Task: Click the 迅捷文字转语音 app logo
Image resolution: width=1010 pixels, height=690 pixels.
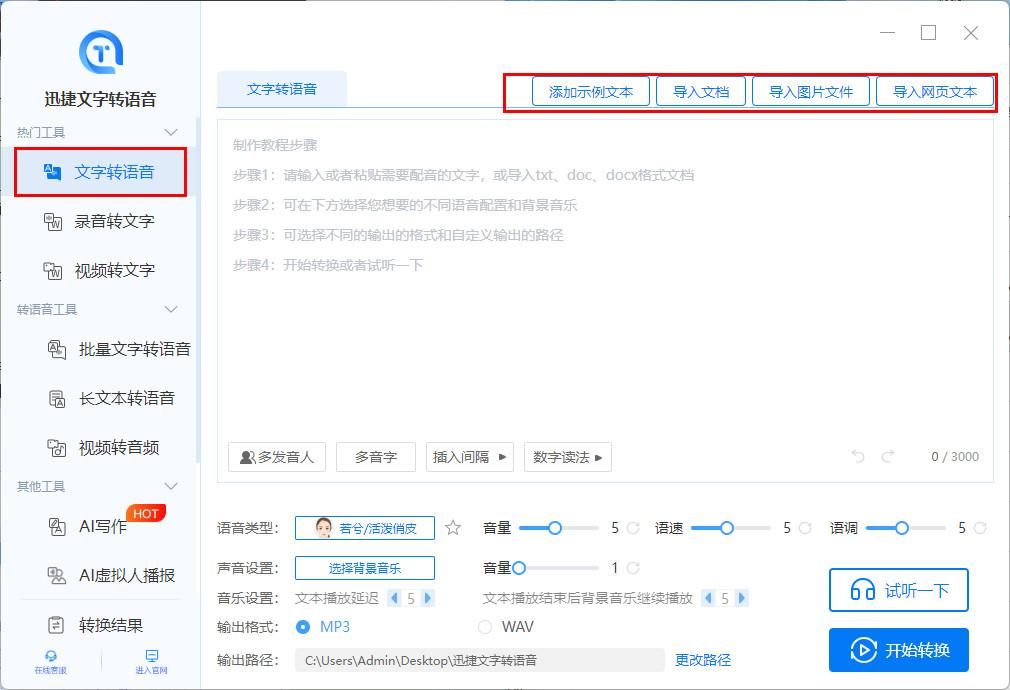Action: point(100,52)
